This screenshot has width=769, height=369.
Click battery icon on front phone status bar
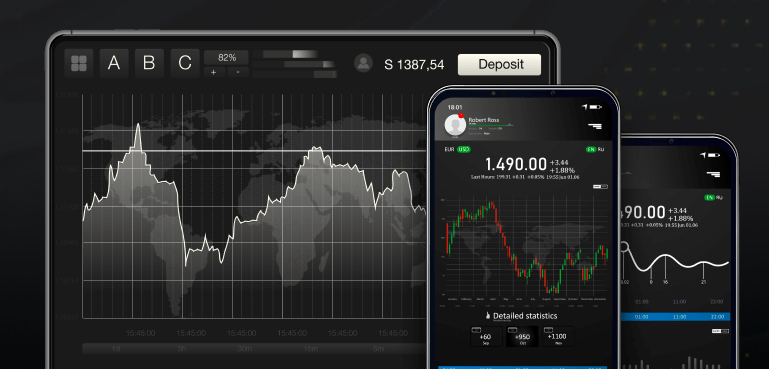[x=595, y=106]
